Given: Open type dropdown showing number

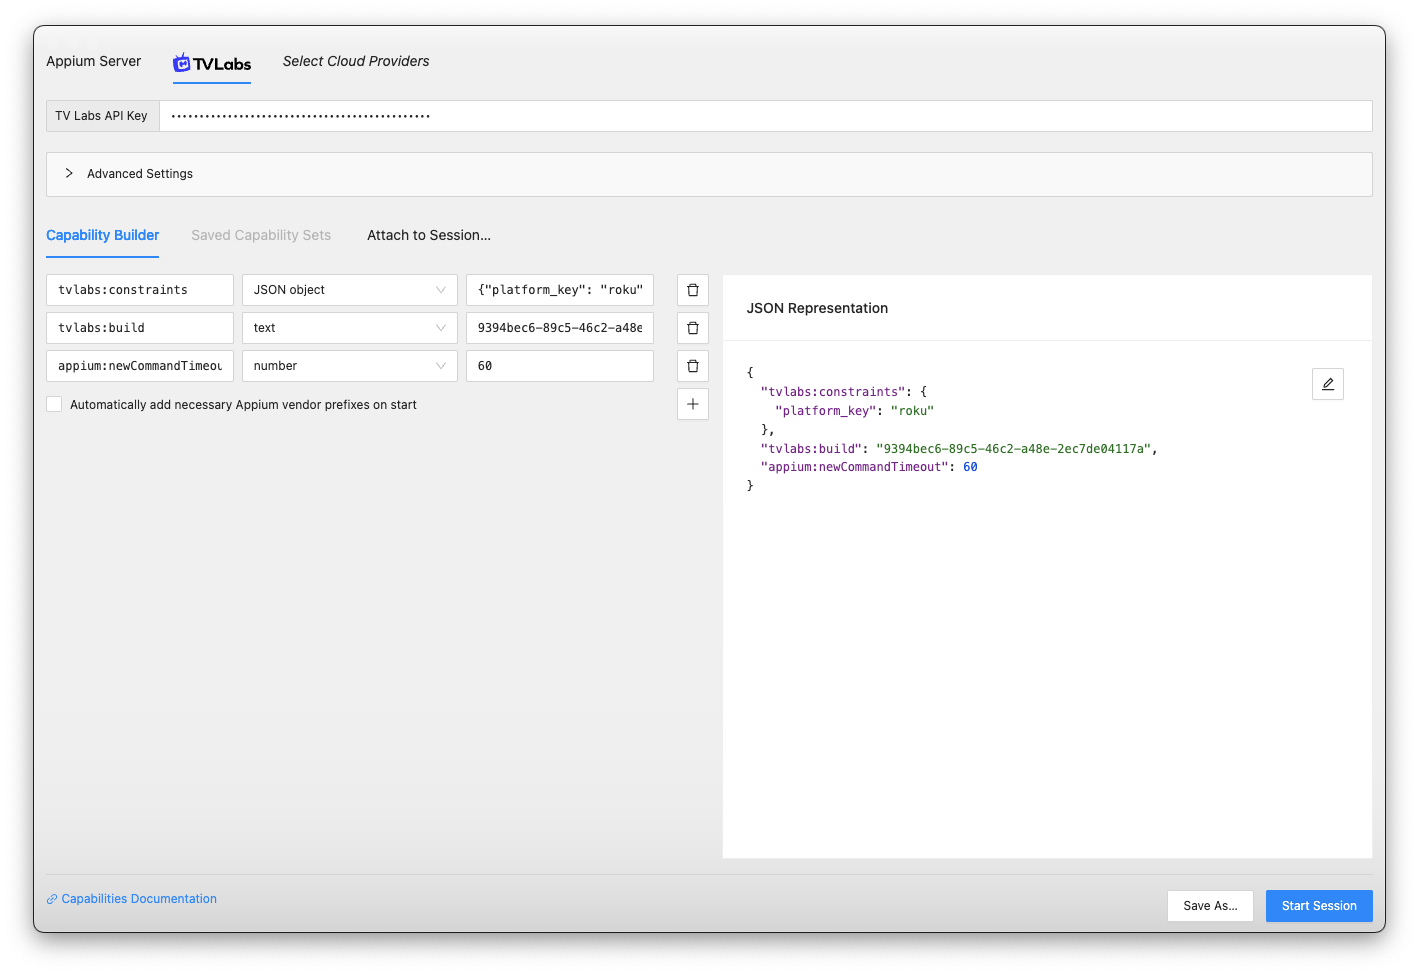Looking at the screenshot, I should [x=350, y=366].
